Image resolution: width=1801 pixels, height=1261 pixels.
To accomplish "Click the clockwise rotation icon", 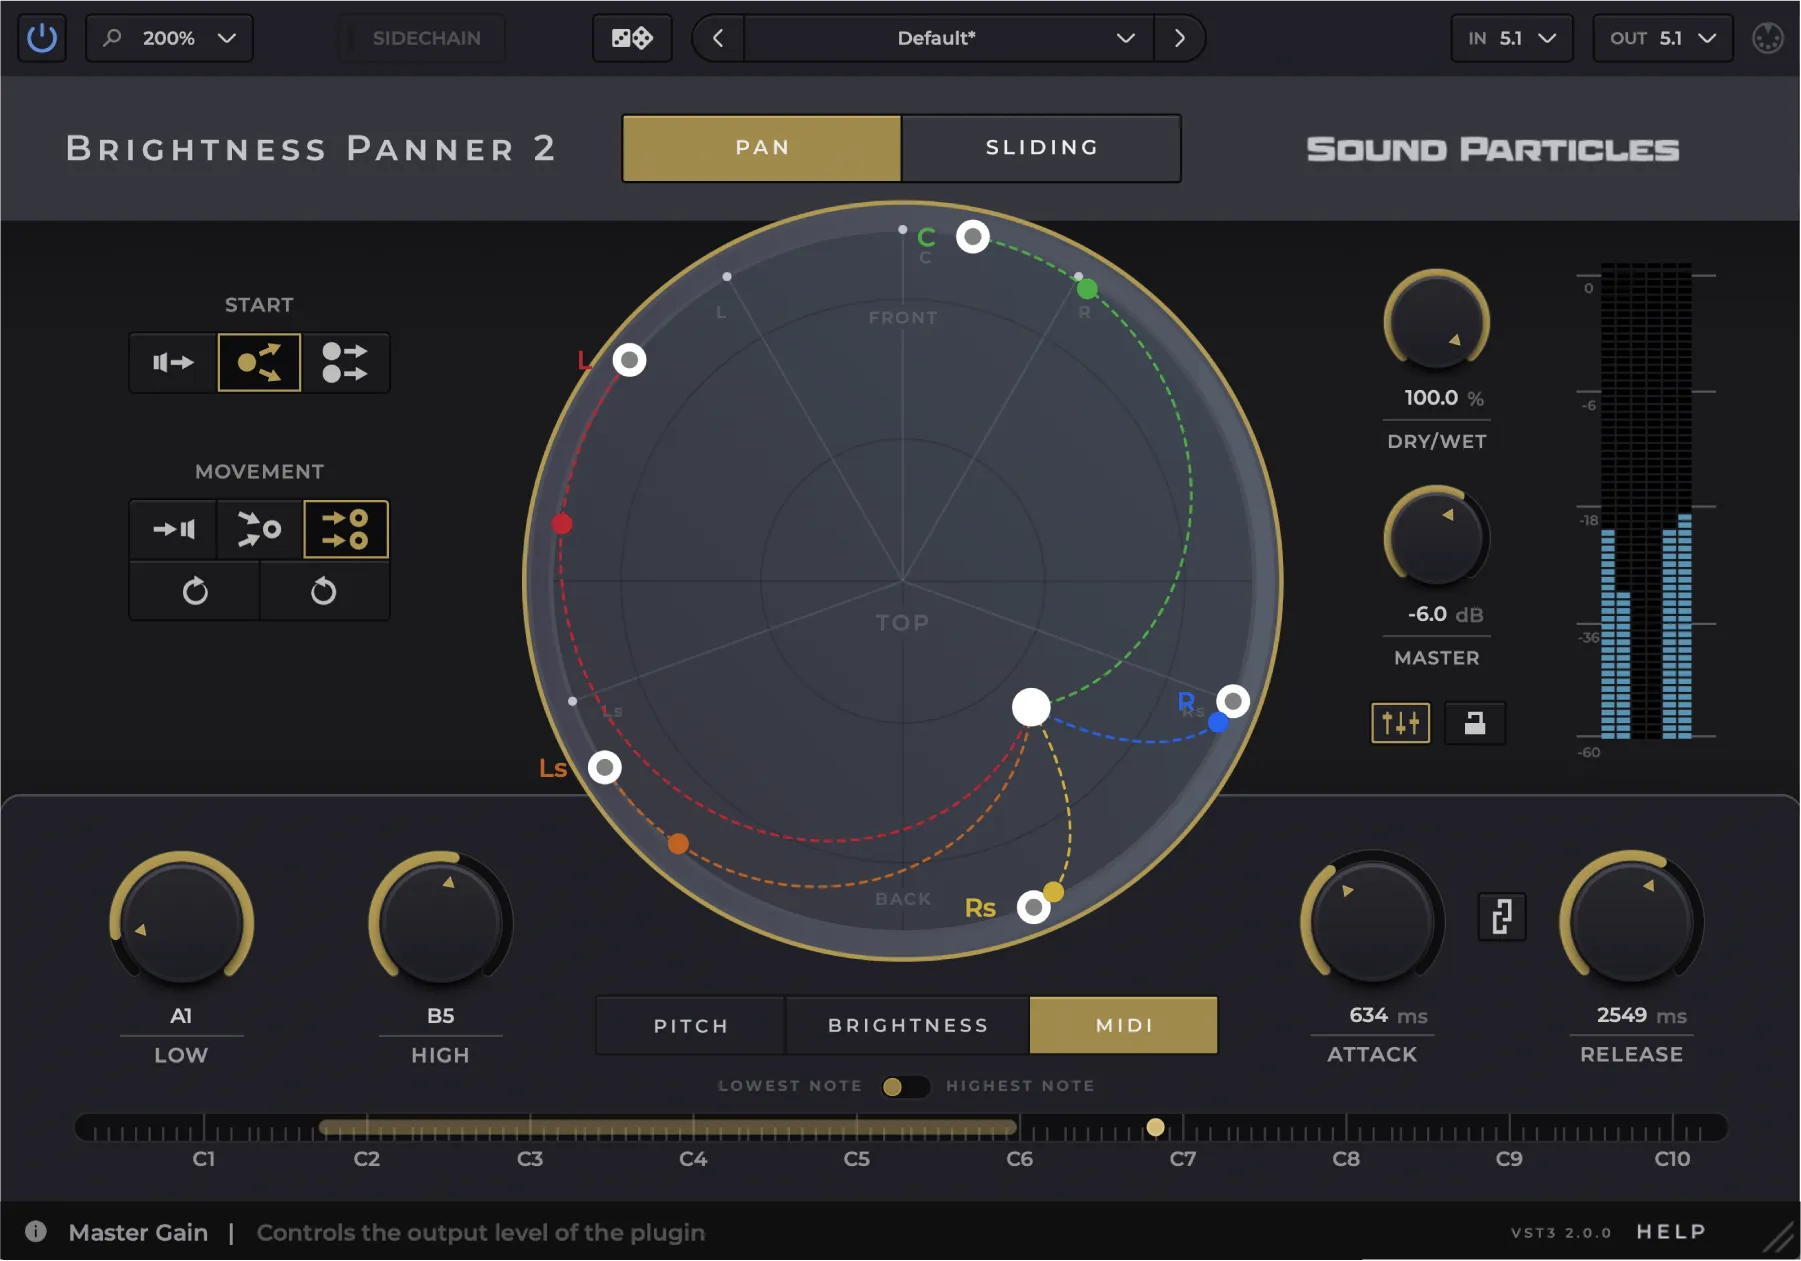I will pos(195,591).
